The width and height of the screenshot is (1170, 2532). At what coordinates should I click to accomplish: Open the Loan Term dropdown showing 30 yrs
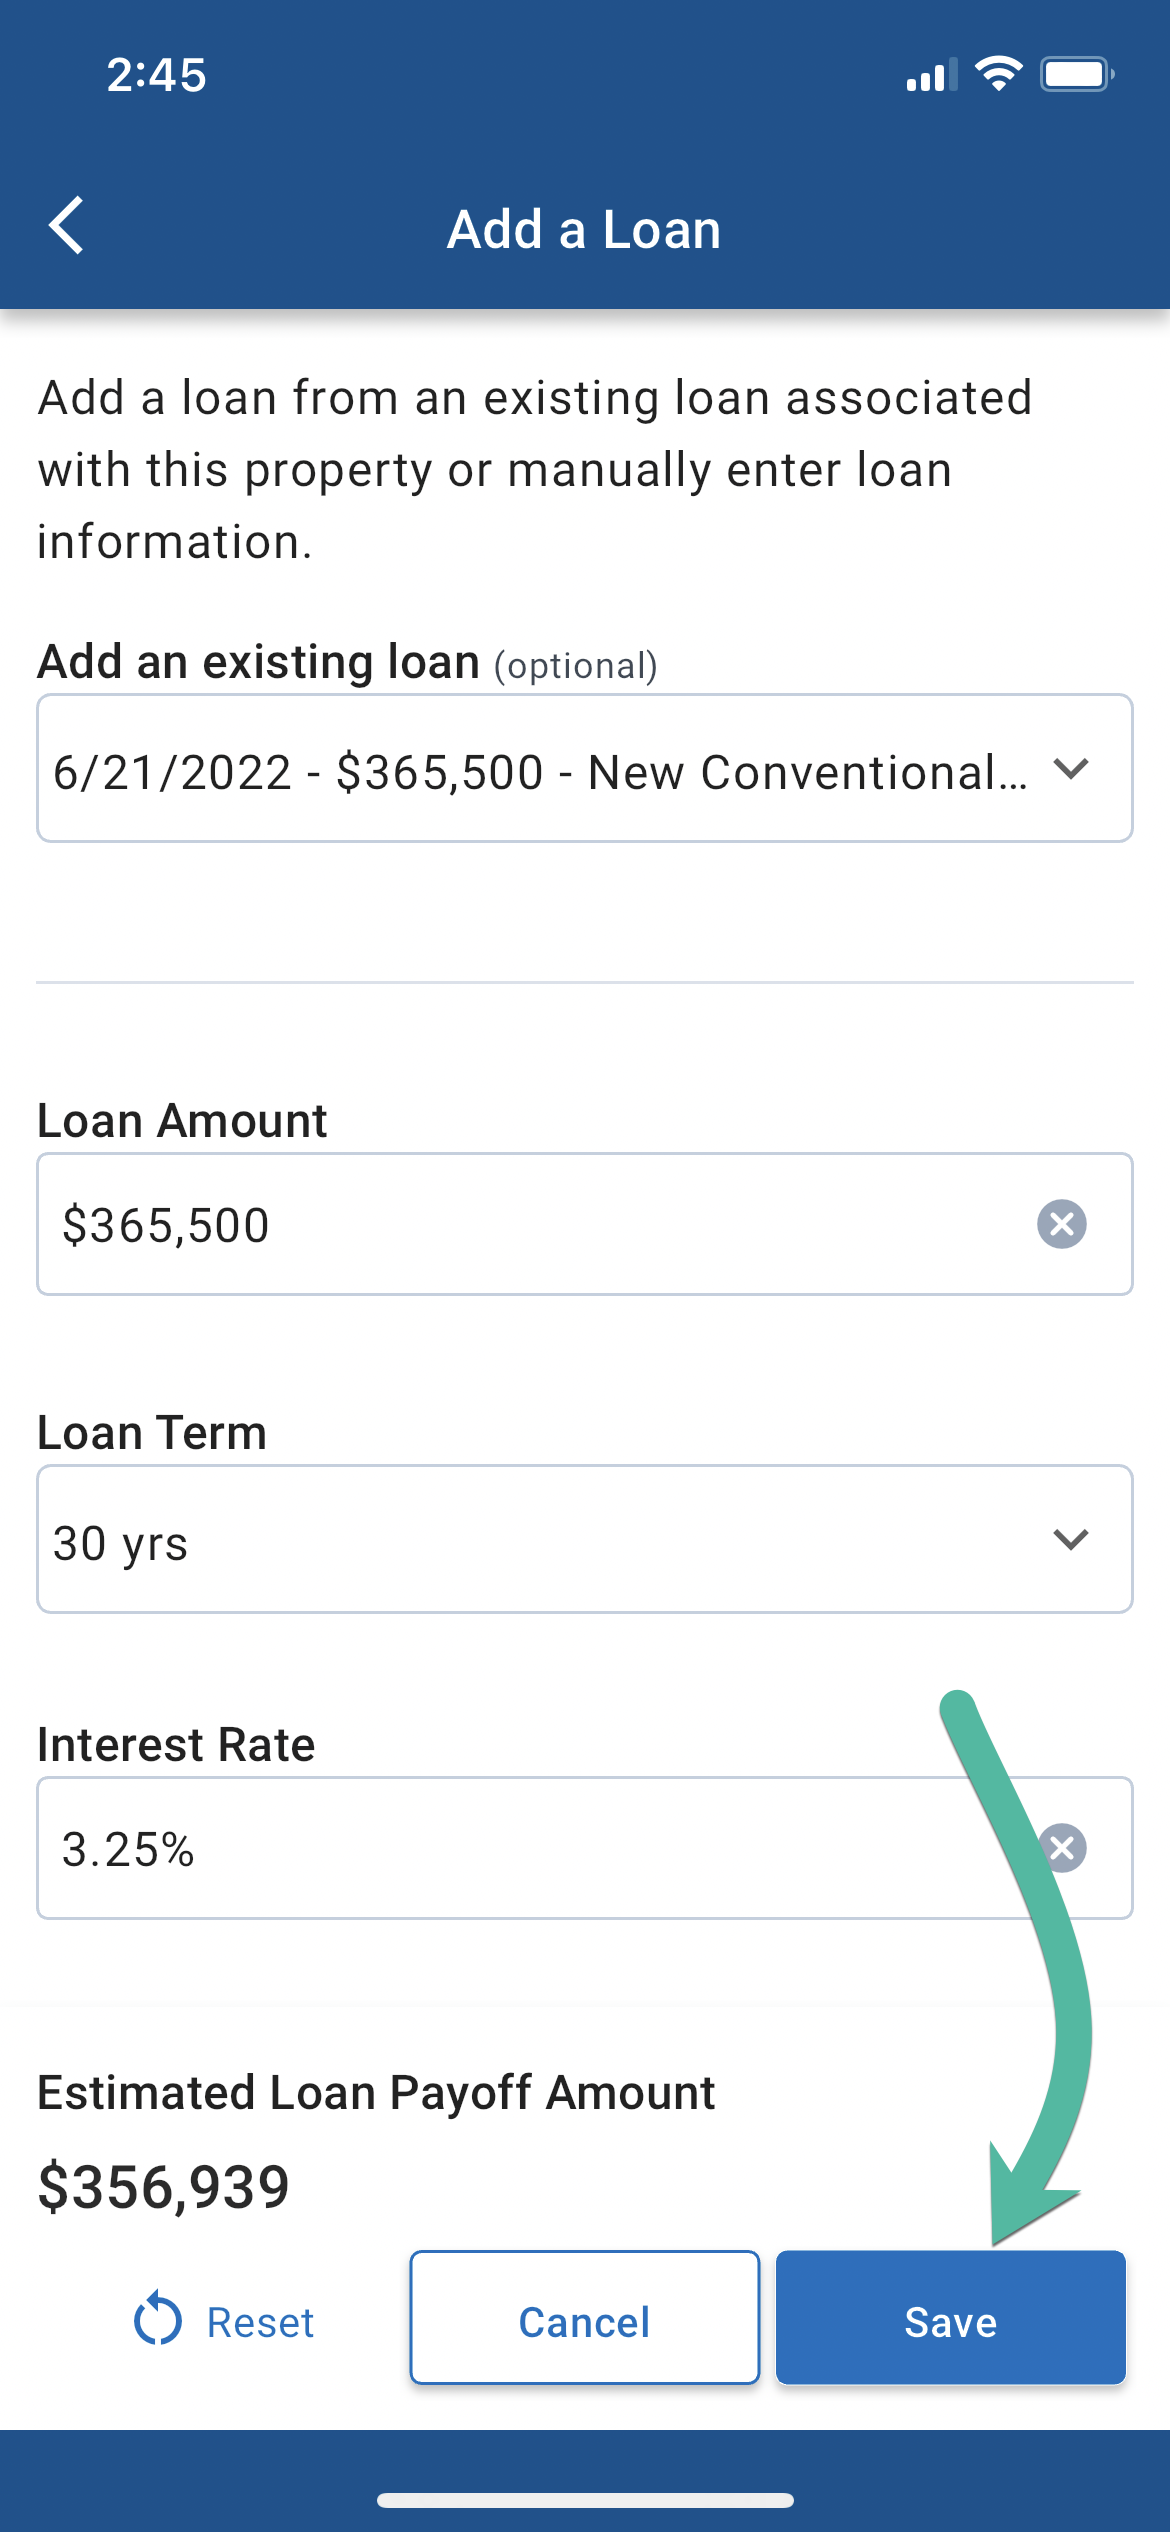540,1540
